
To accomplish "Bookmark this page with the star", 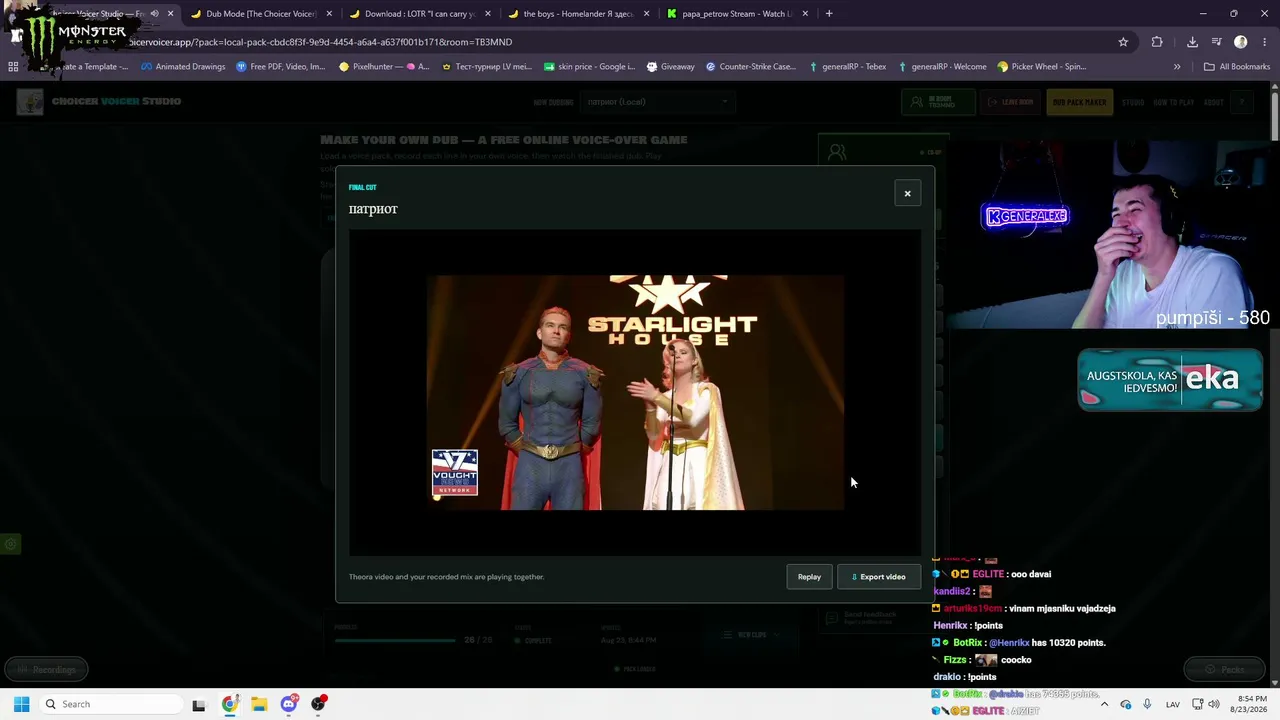I will pos(1123,42).
